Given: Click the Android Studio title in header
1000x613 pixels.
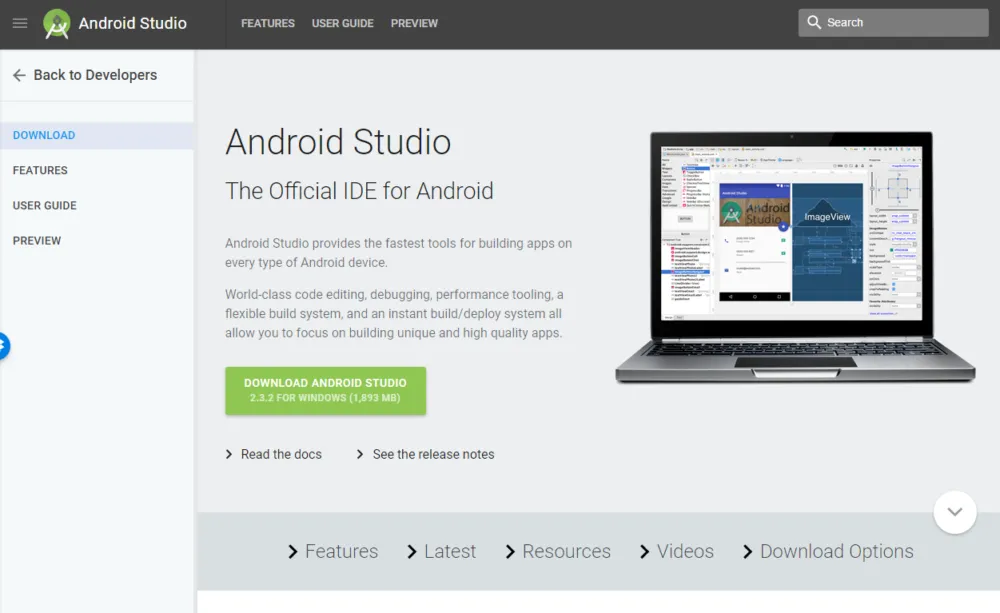Looking at the screenshot, I should (x=133, y=24).
